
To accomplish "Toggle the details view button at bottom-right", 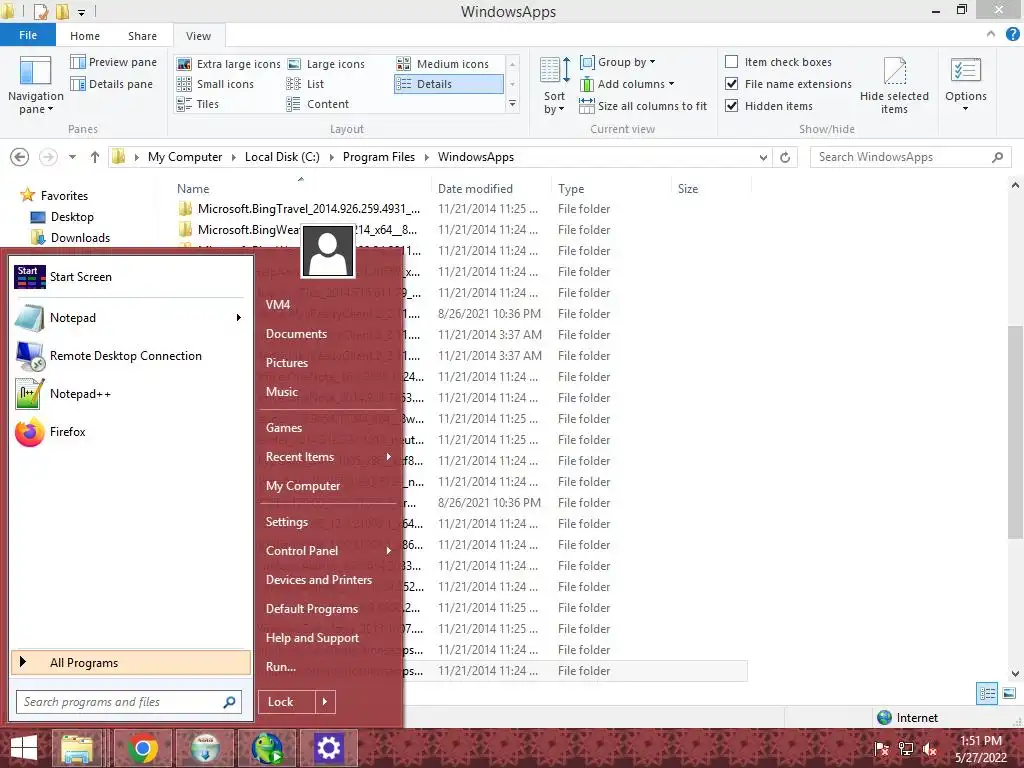I will tap(987, 694).
